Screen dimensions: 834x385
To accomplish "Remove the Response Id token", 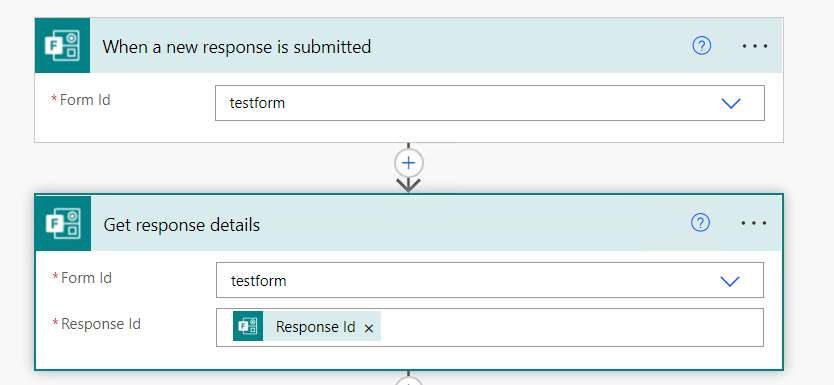I will tap(369, 329).
